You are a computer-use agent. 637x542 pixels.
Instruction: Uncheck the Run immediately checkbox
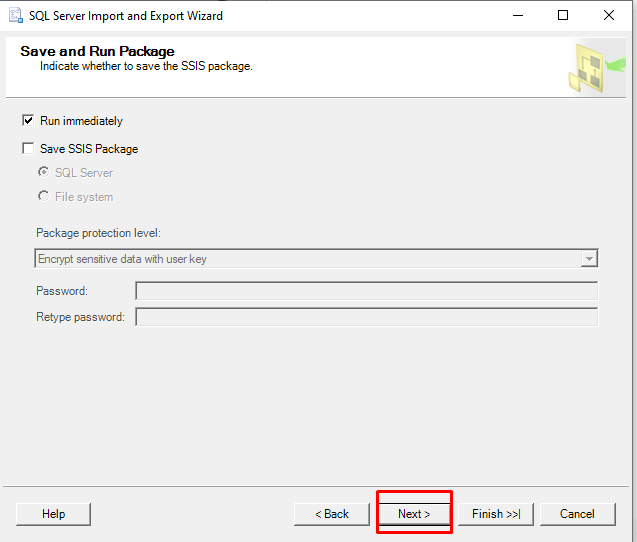tap(28, 120)
